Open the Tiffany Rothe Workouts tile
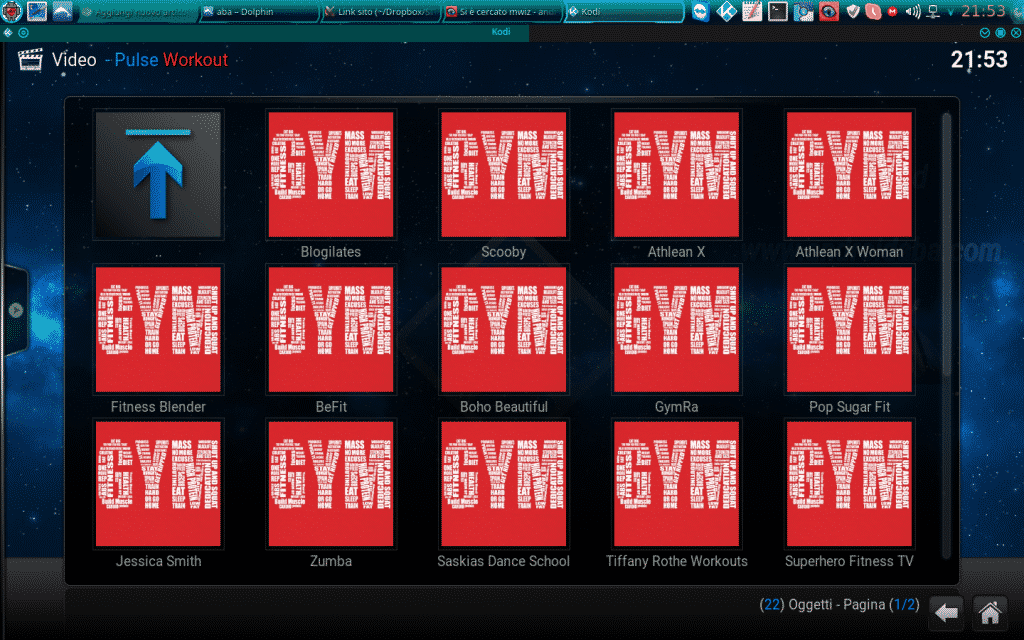Image resolution: width=1024 pixels, height=640 pixels. (677, 484)
